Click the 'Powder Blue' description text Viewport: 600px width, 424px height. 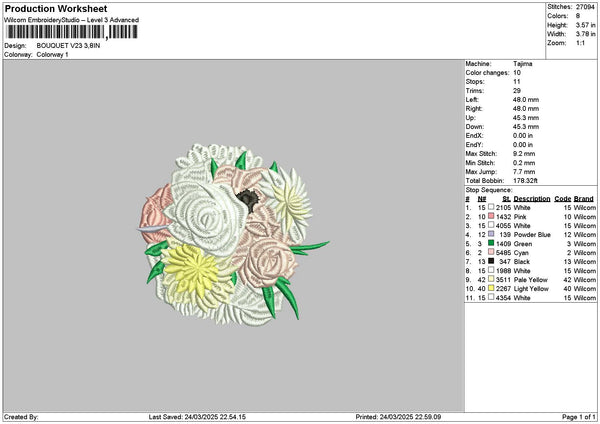[532, 235]
